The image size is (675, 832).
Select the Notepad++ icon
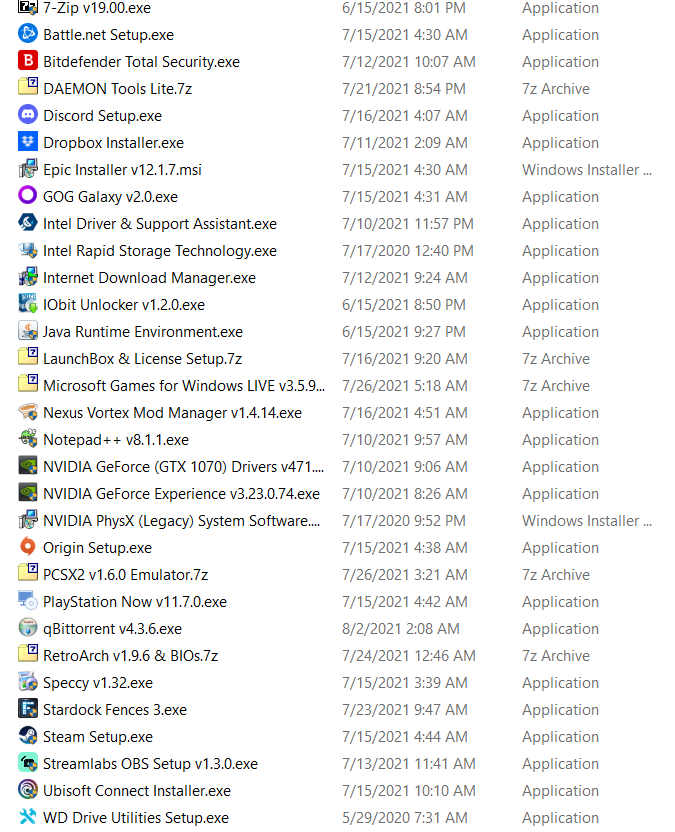pos(28,439)
